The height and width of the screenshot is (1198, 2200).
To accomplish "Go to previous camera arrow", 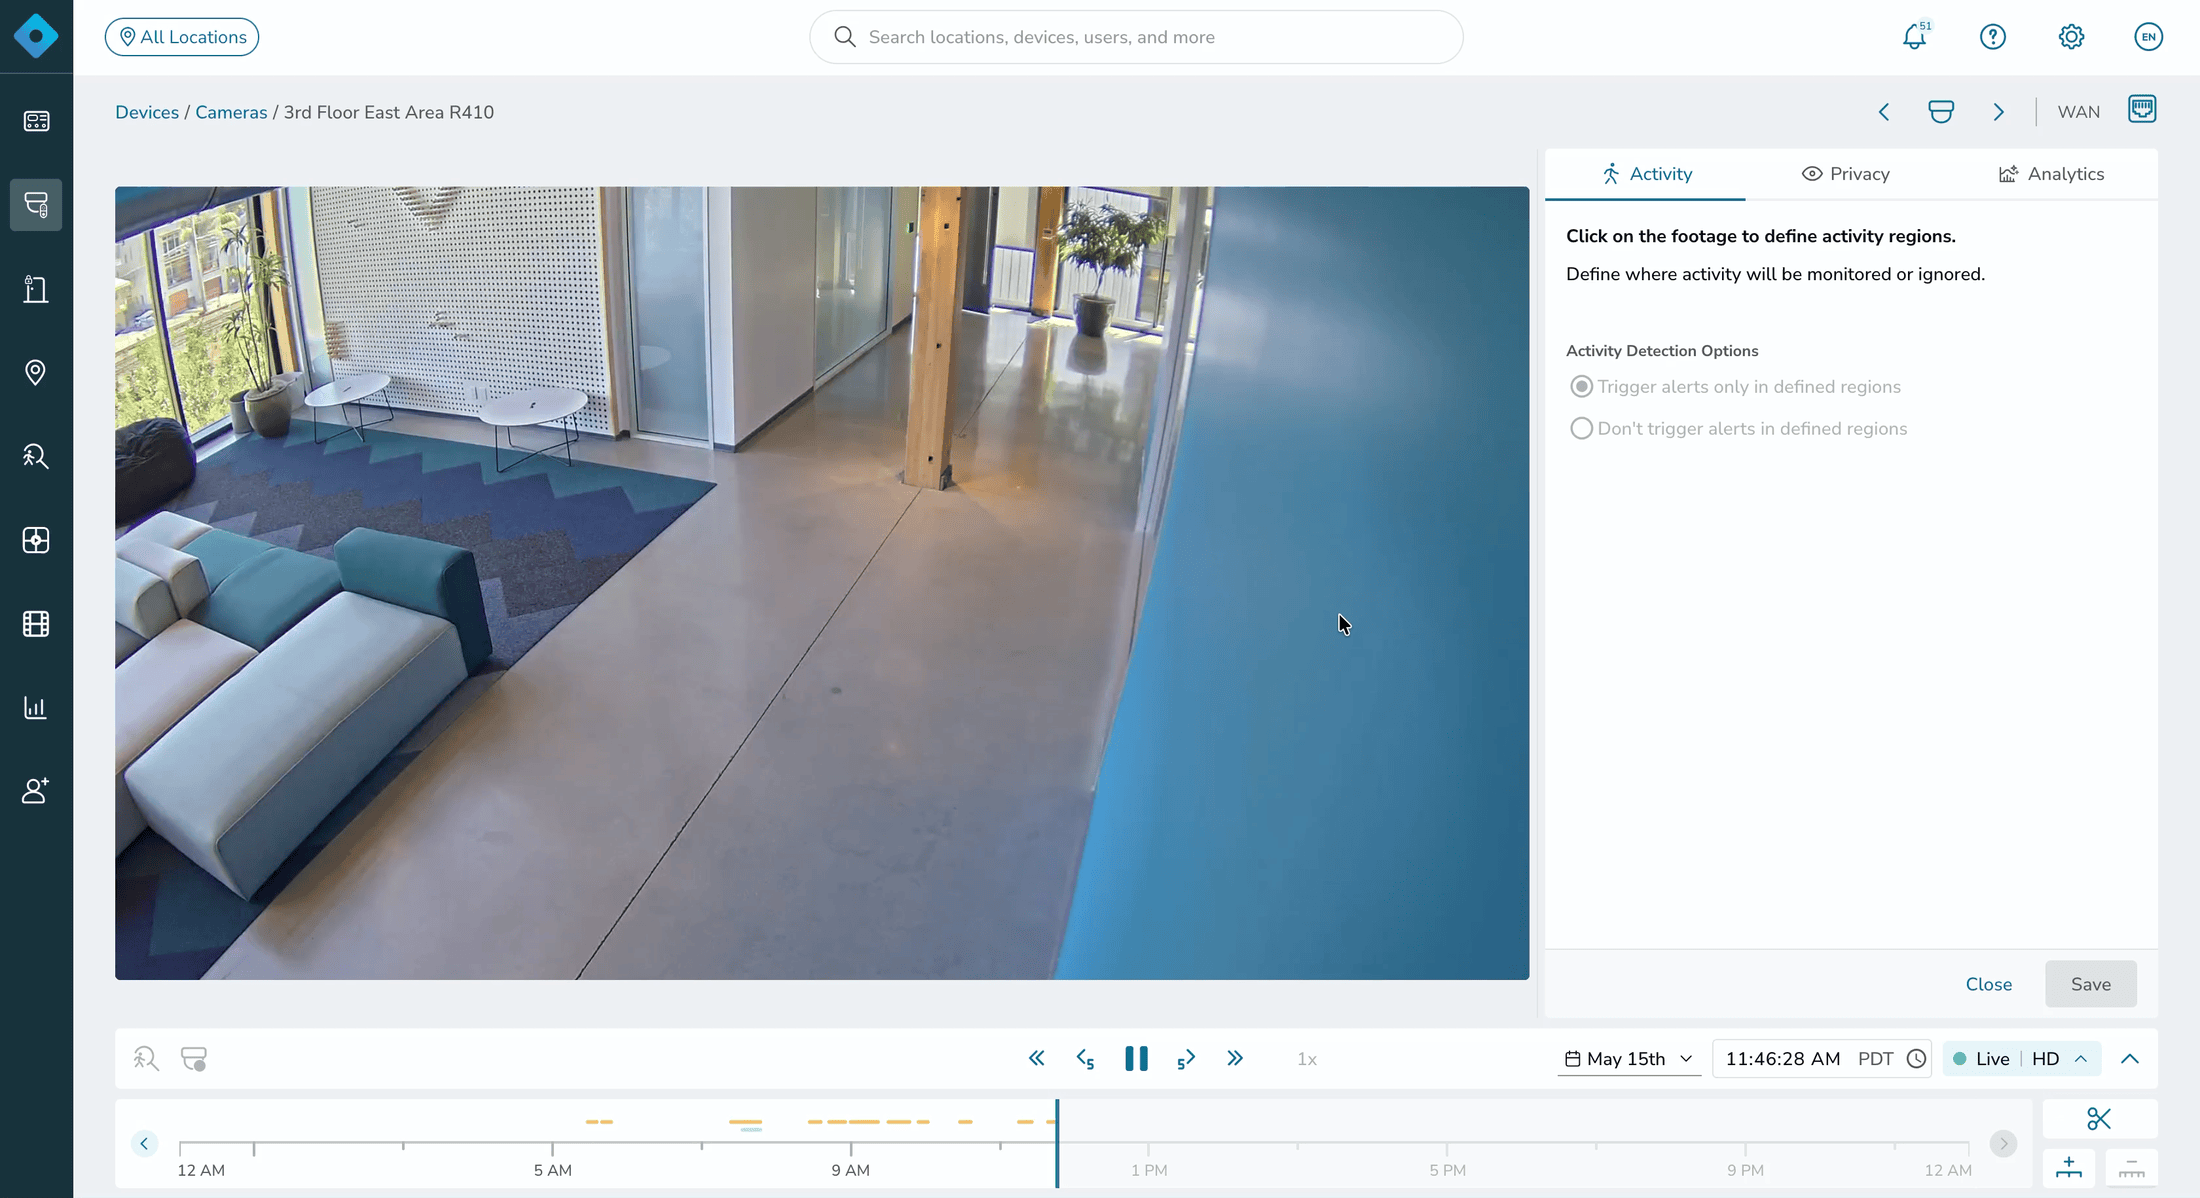I will (1884, 112).
